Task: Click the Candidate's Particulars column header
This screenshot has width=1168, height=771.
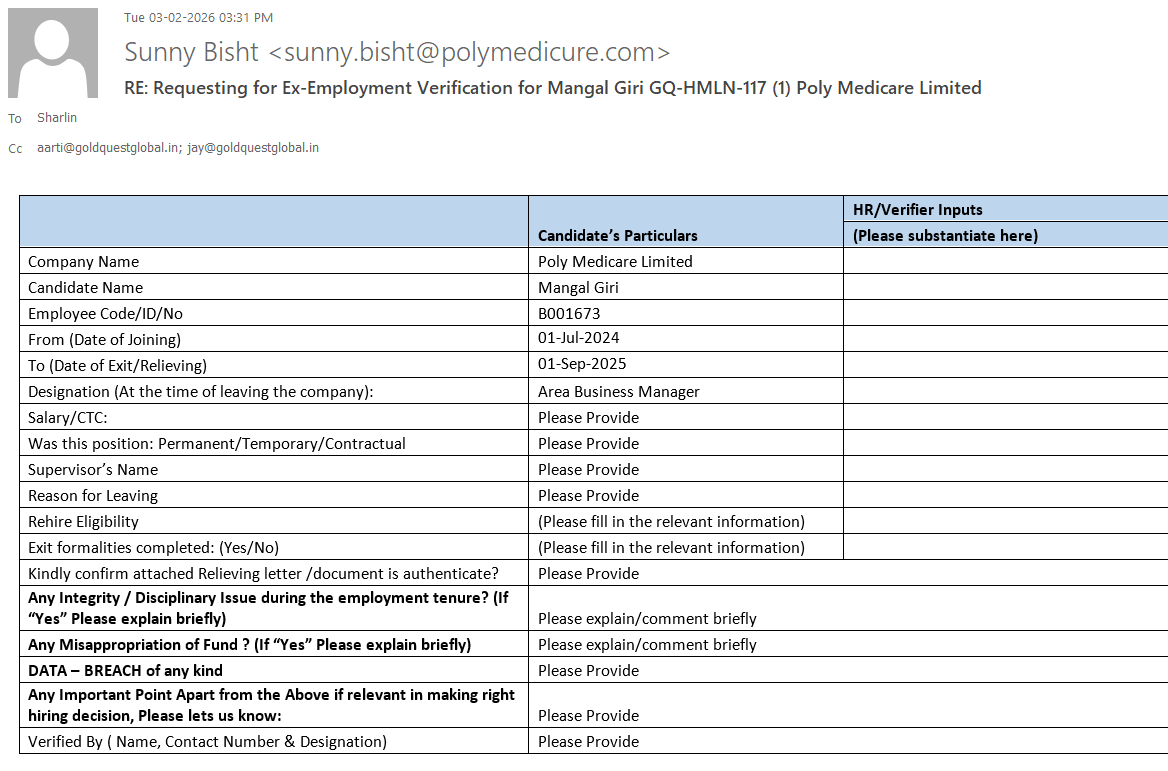Action: 617,236
